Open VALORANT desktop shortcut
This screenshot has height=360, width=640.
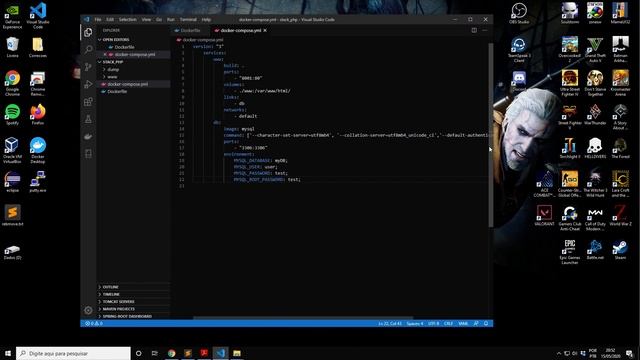(544, 216)
